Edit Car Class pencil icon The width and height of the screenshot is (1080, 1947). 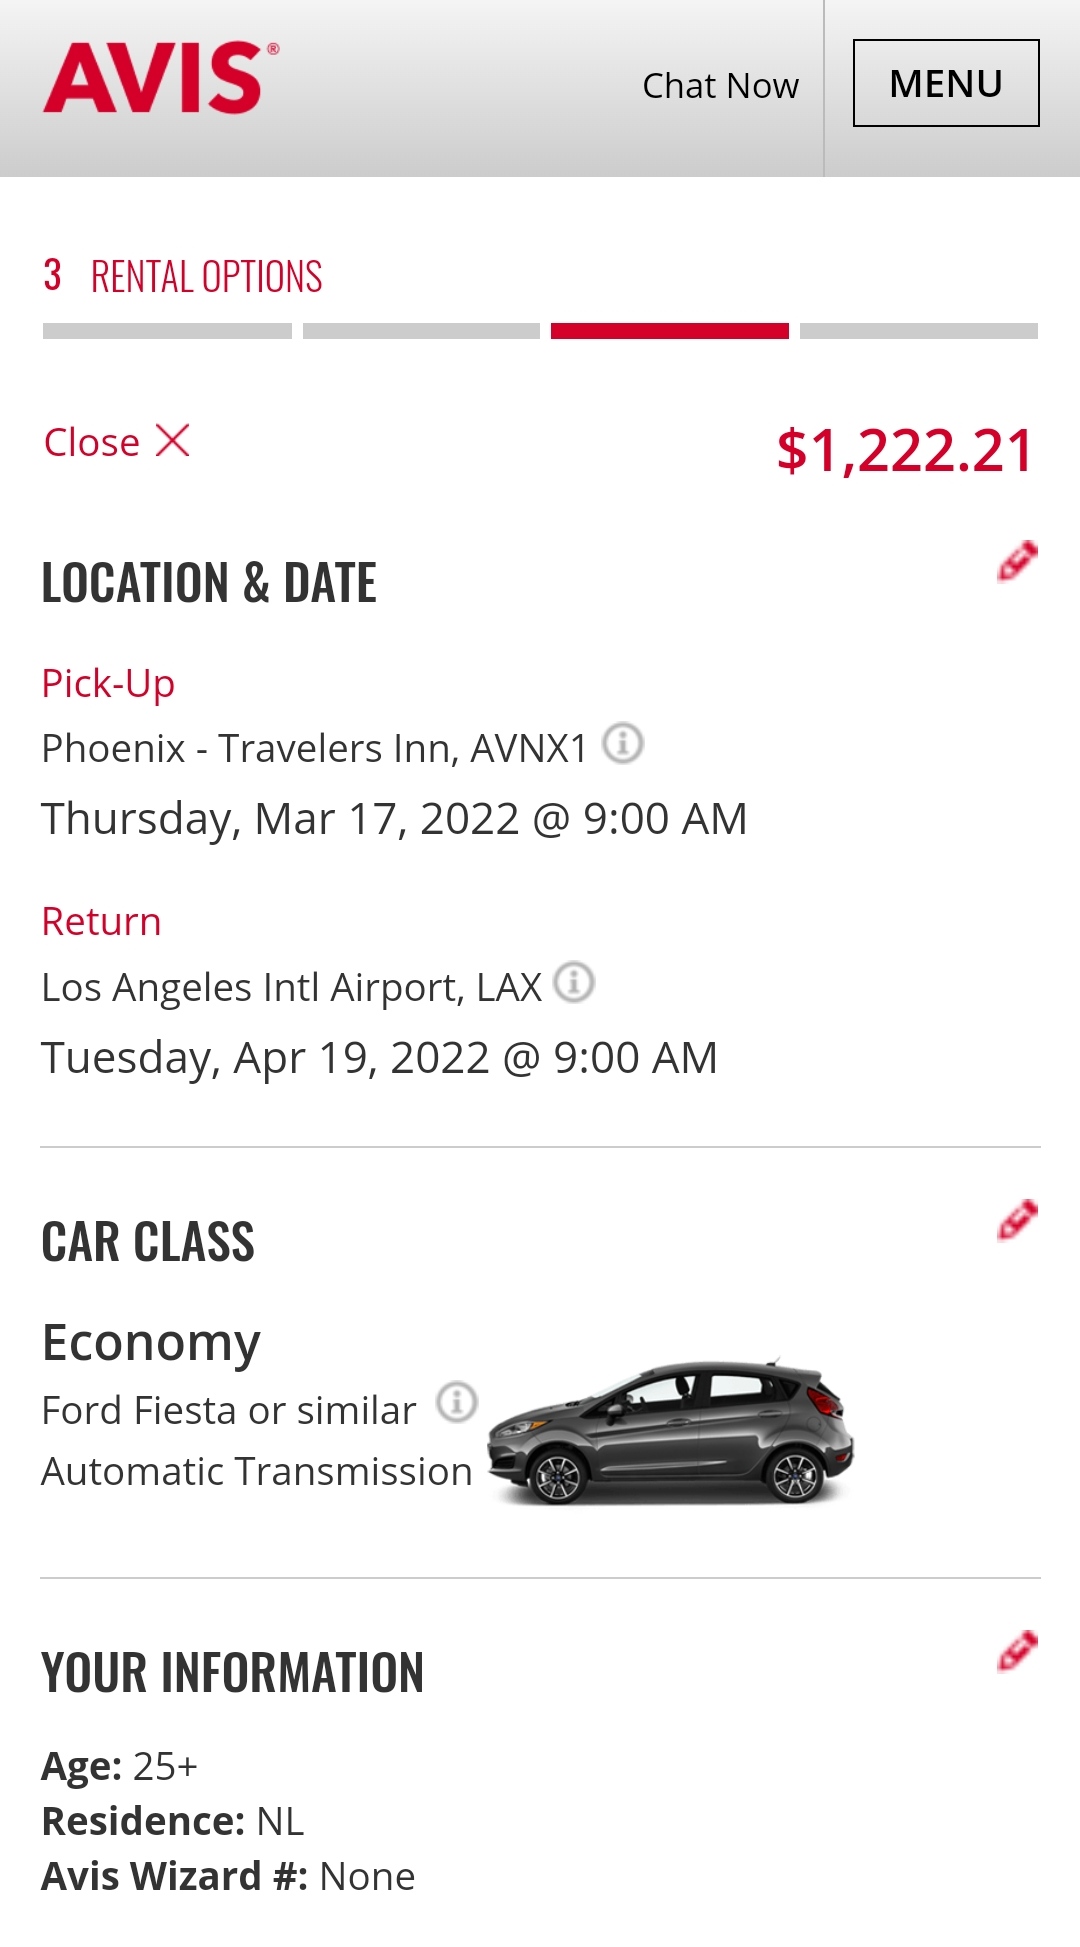pos(1017,1220)
